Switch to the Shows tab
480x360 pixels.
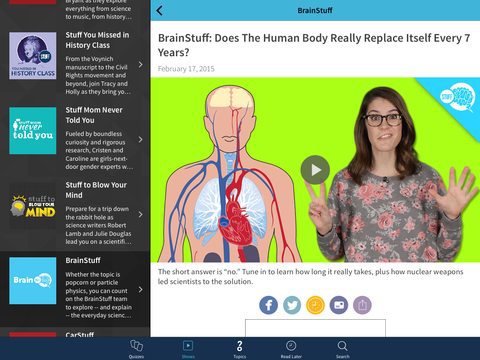(188, 349)
